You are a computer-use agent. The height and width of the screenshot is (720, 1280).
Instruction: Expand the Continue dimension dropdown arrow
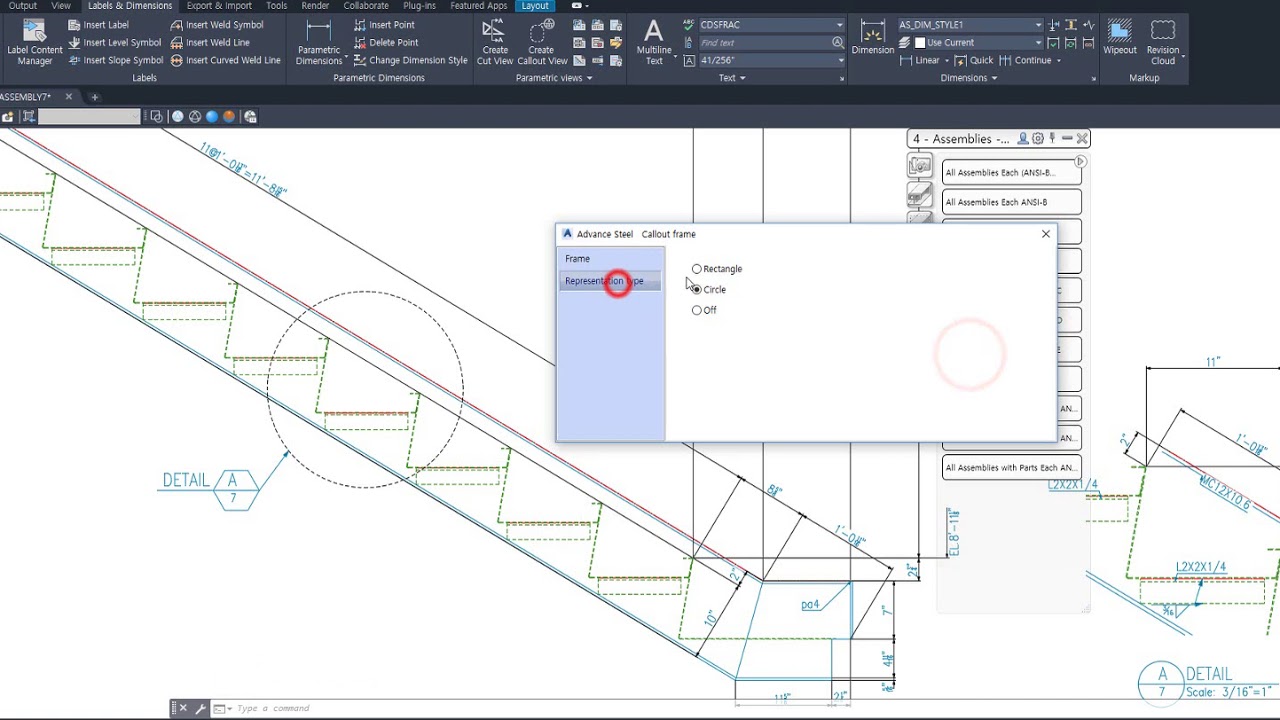1059,60
